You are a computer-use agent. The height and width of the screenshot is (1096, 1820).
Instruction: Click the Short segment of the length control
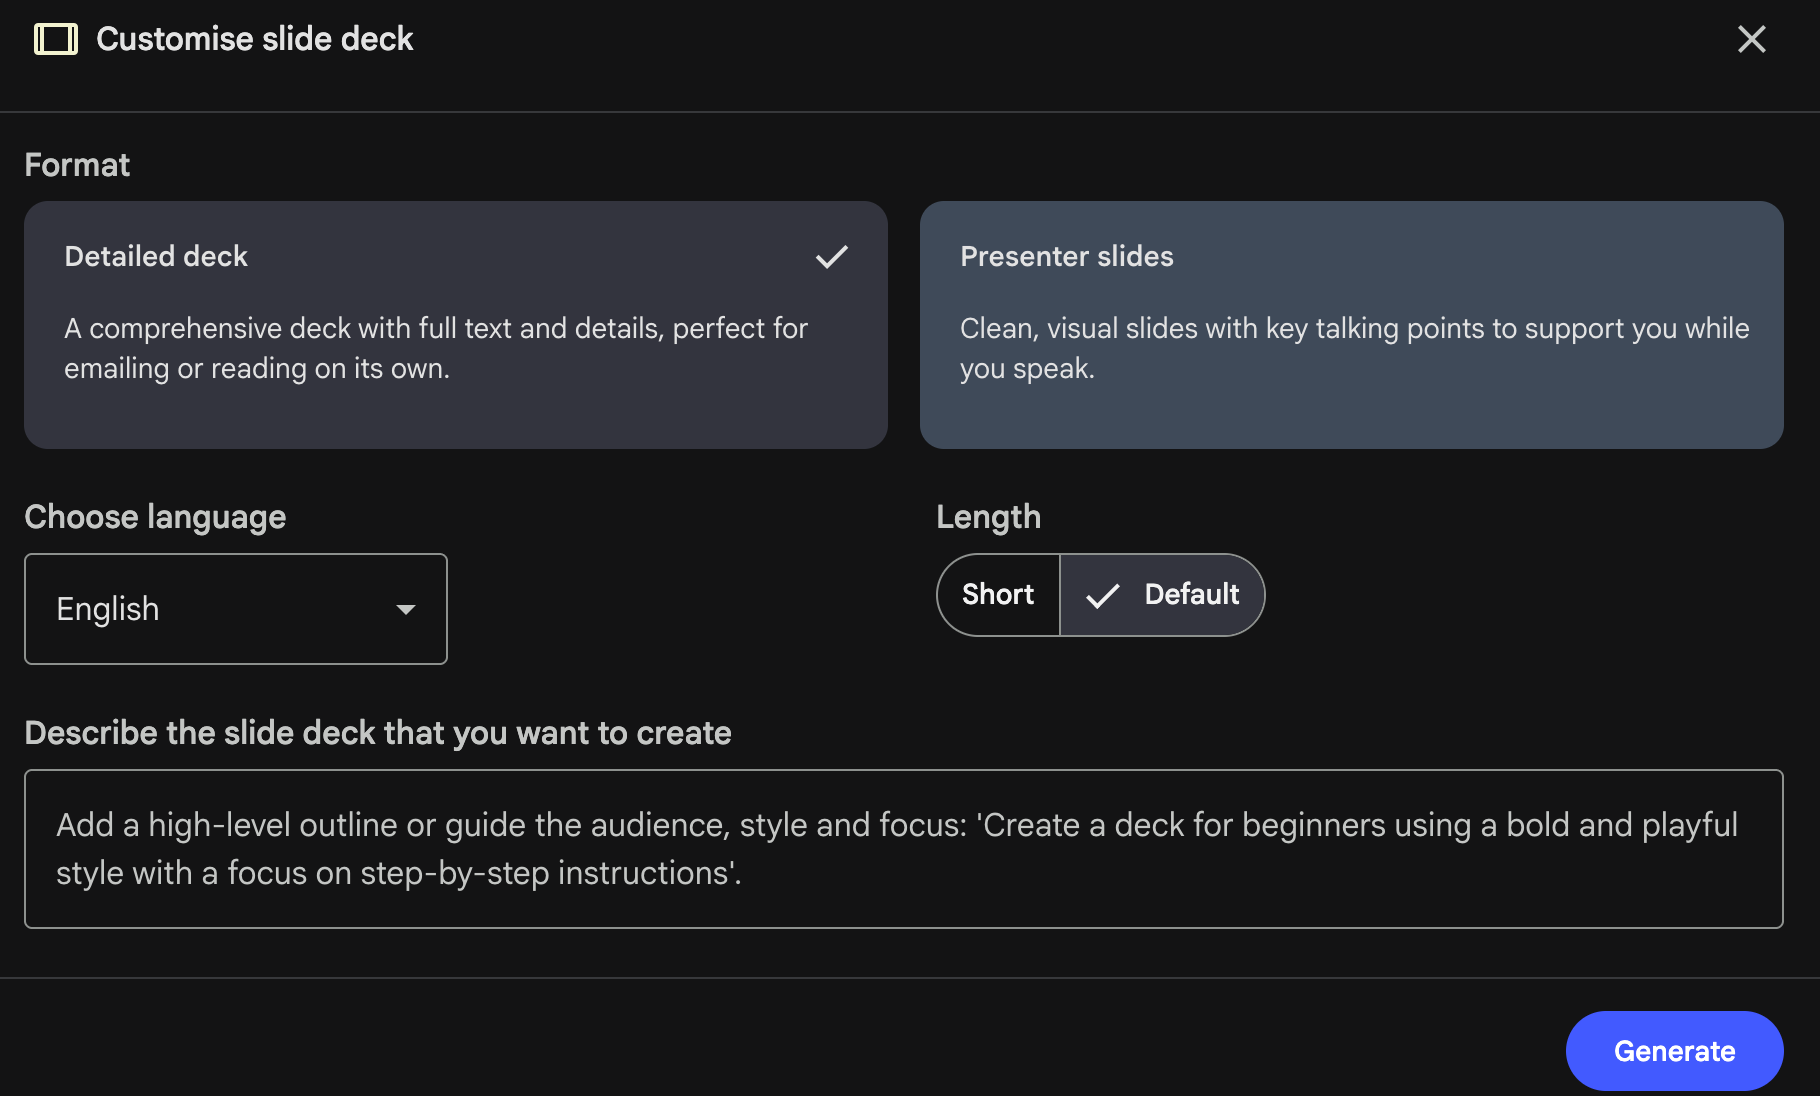click(x=997, y=595)
